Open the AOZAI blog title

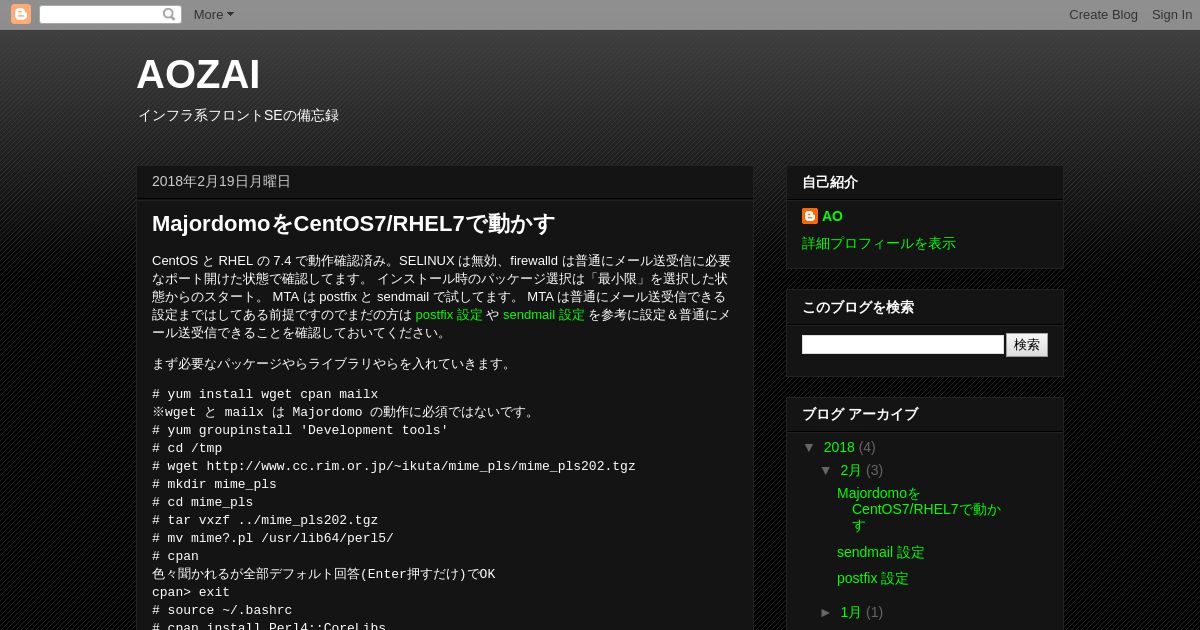[198, 75]
